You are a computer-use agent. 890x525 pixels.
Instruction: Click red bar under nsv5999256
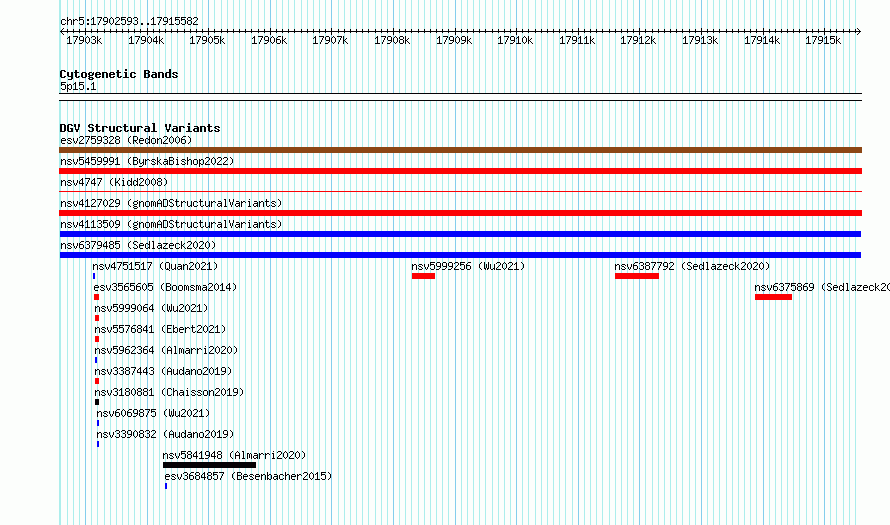tap(423, 276)
